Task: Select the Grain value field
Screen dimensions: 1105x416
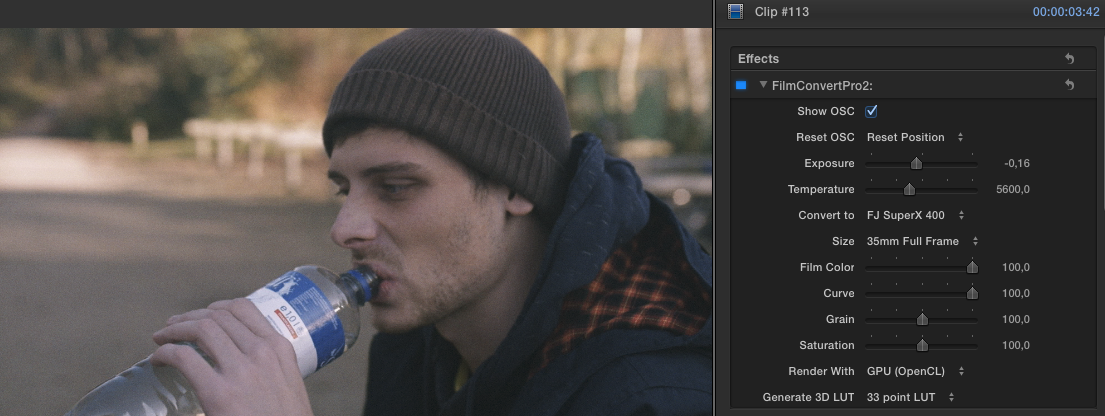Action: click(1016, 319)
